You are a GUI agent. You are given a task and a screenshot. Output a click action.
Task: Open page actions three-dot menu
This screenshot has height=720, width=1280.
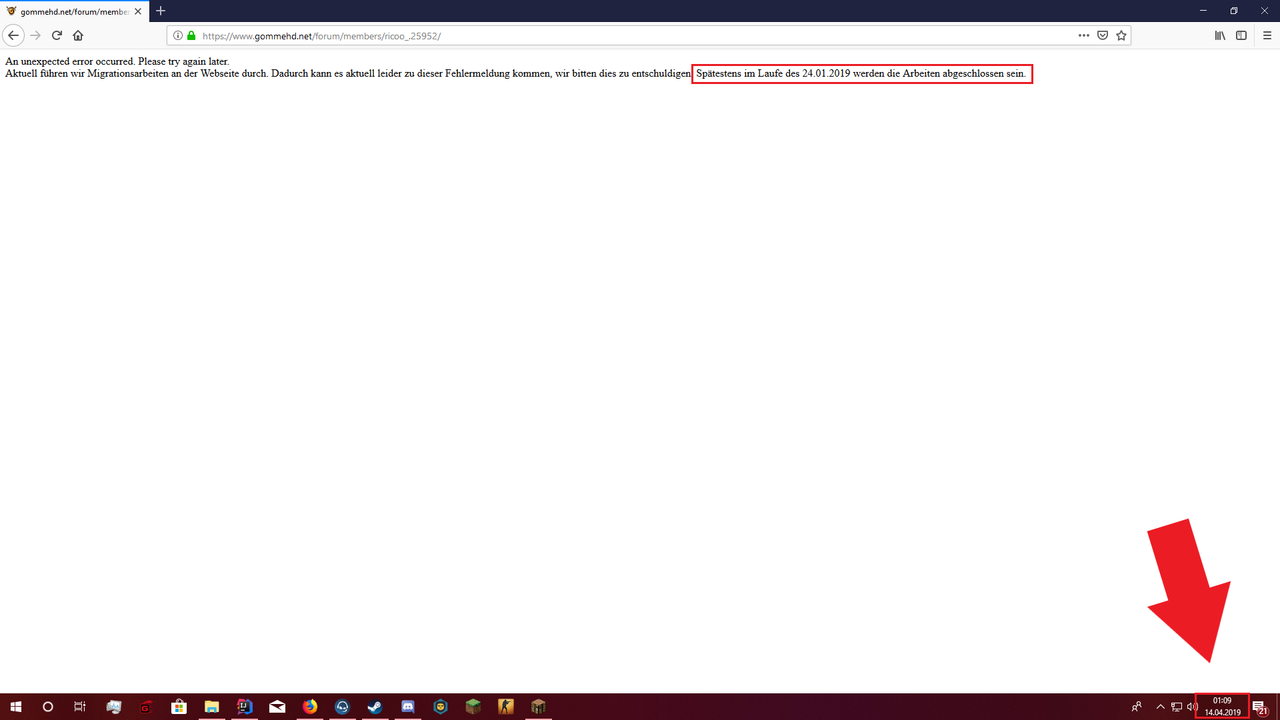1084,35
